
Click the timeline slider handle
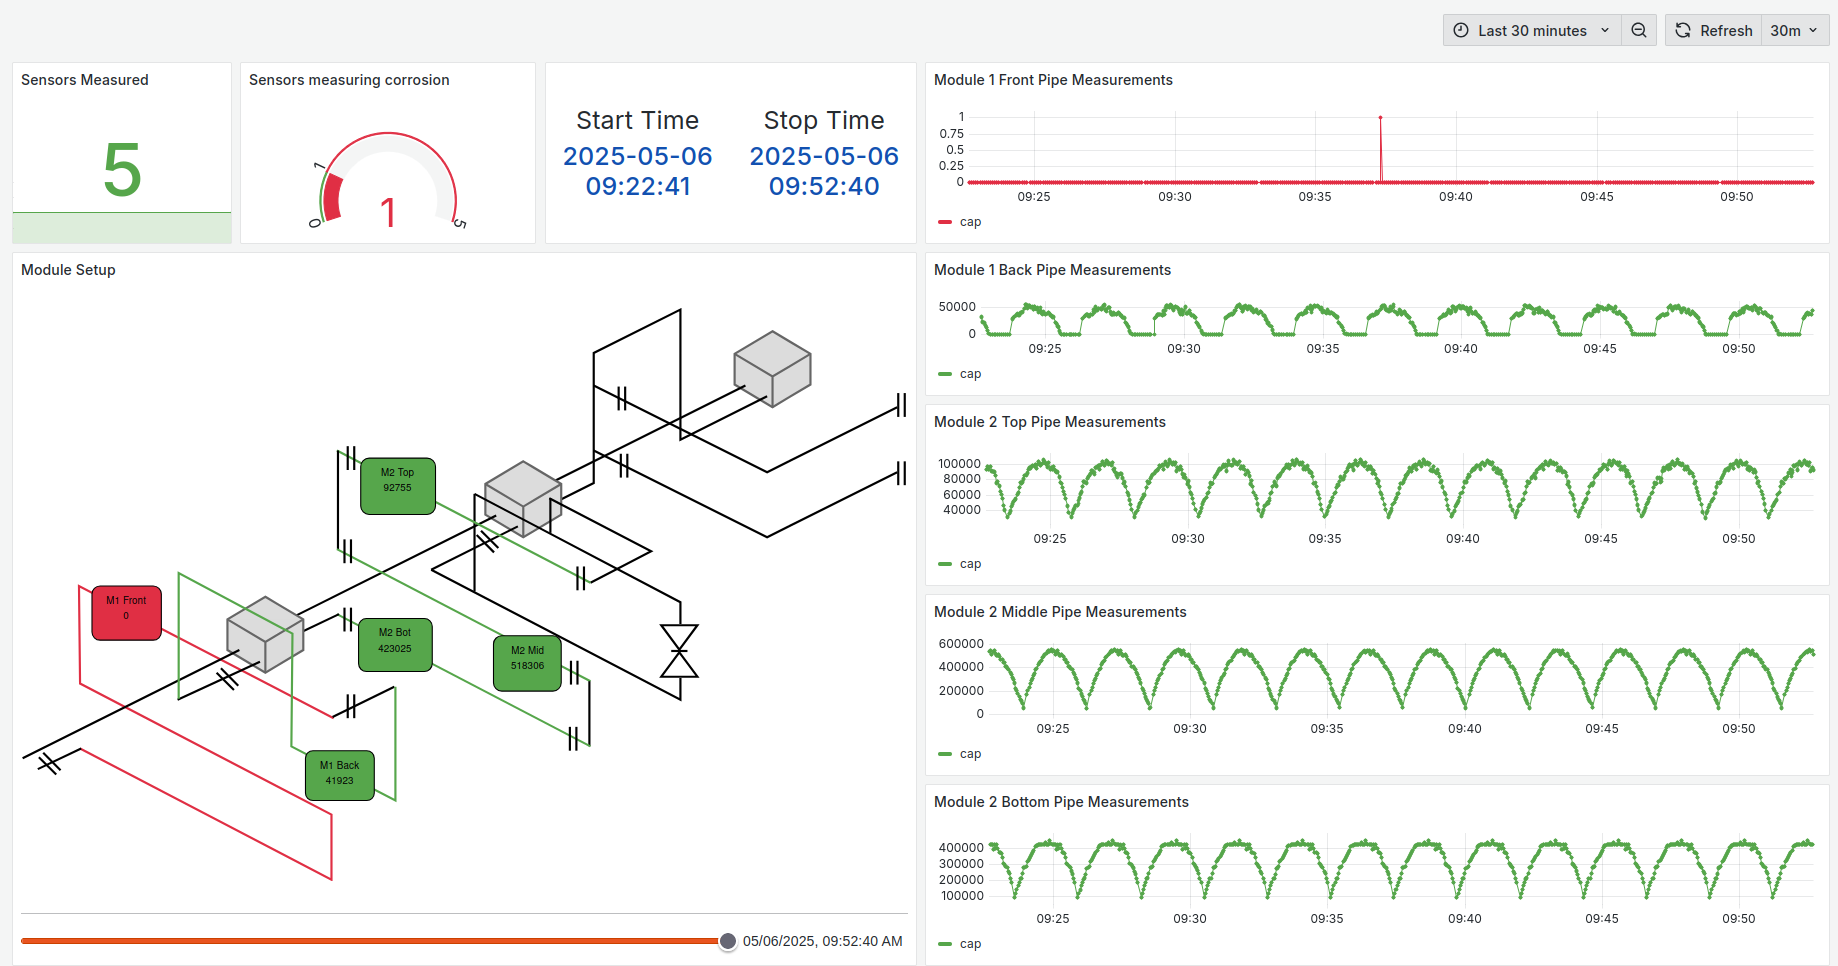coord(728,941)
